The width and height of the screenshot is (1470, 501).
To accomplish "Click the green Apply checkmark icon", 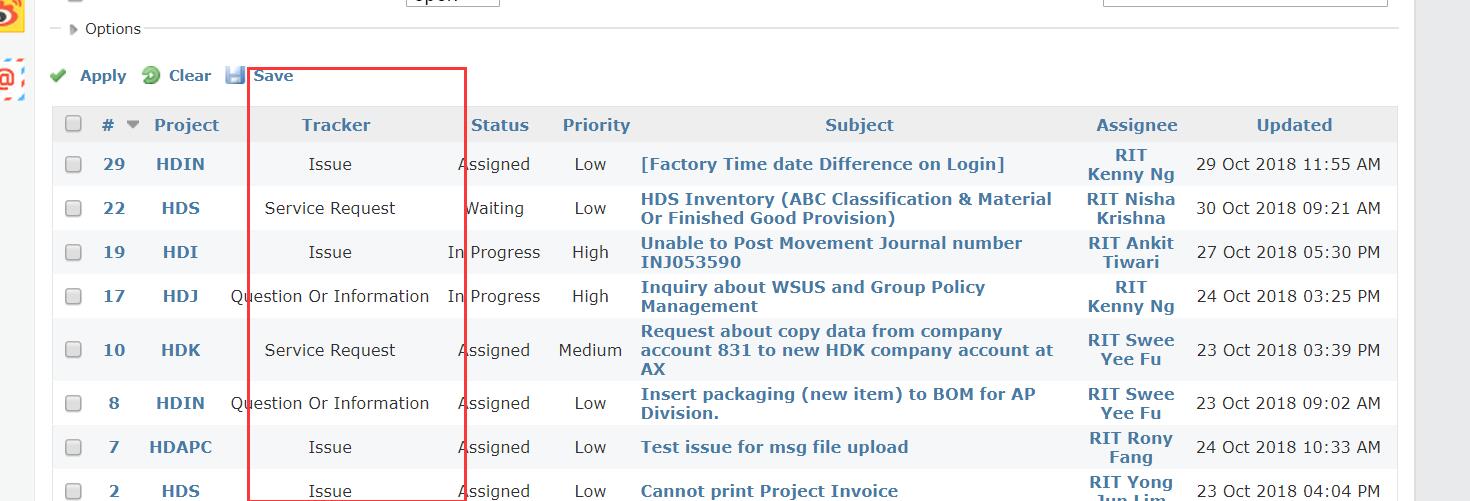I will pos(58,76).
